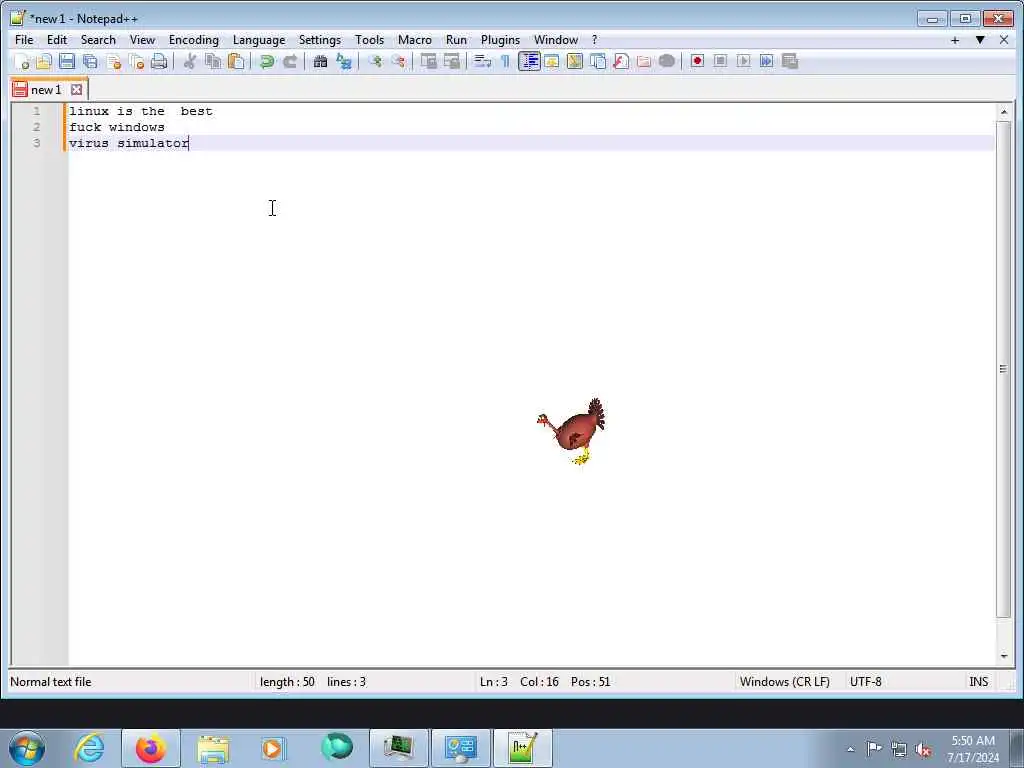The width and height of the screenshot is (1024, 768).
Task: Toggle Show All Characters pilcrow icon
Action: (505, 61)
